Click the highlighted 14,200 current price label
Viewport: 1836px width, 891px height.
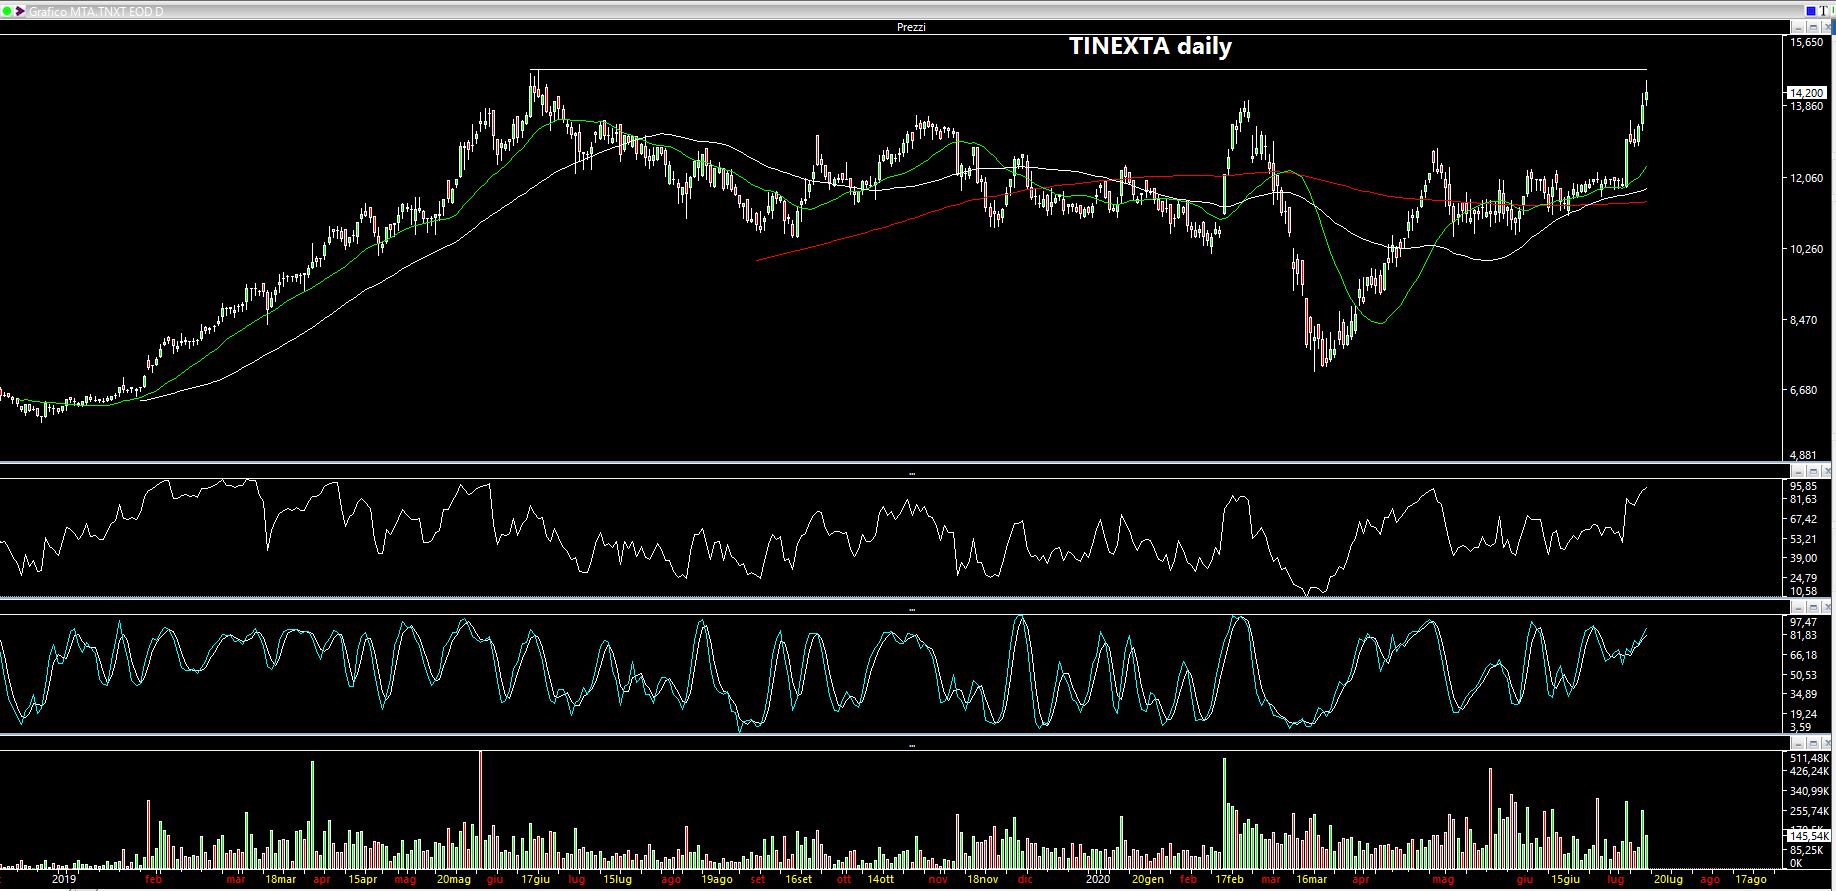pyautogui.click(x=1806, y=93)
